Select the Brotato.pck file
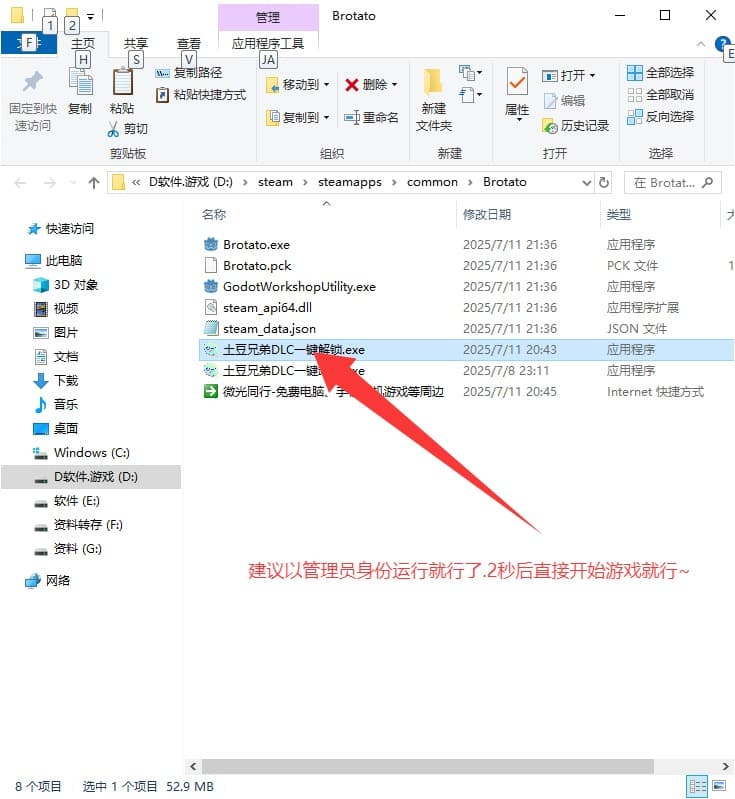 257,265
